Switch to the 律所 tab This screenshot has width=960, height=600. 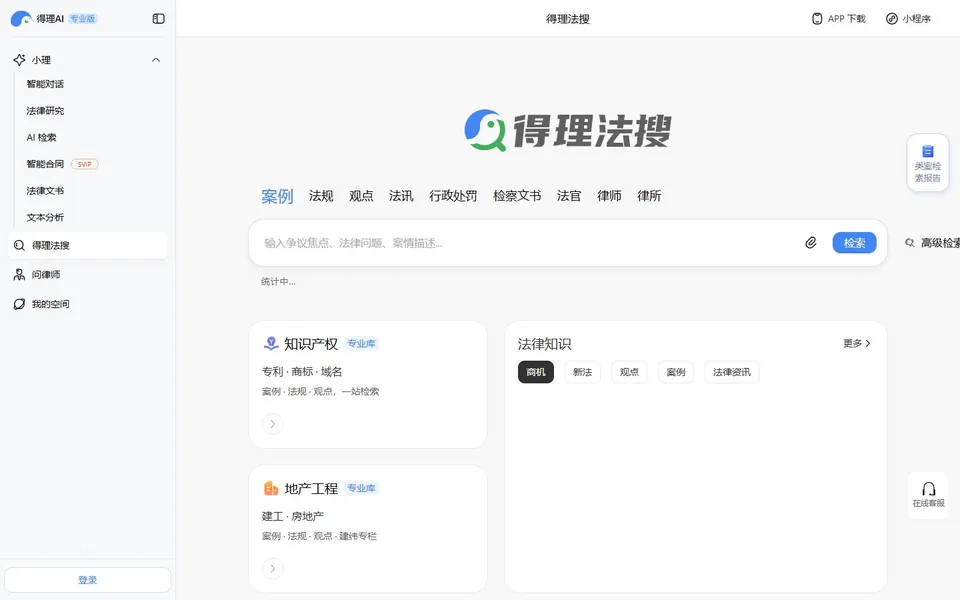[649, 196]
